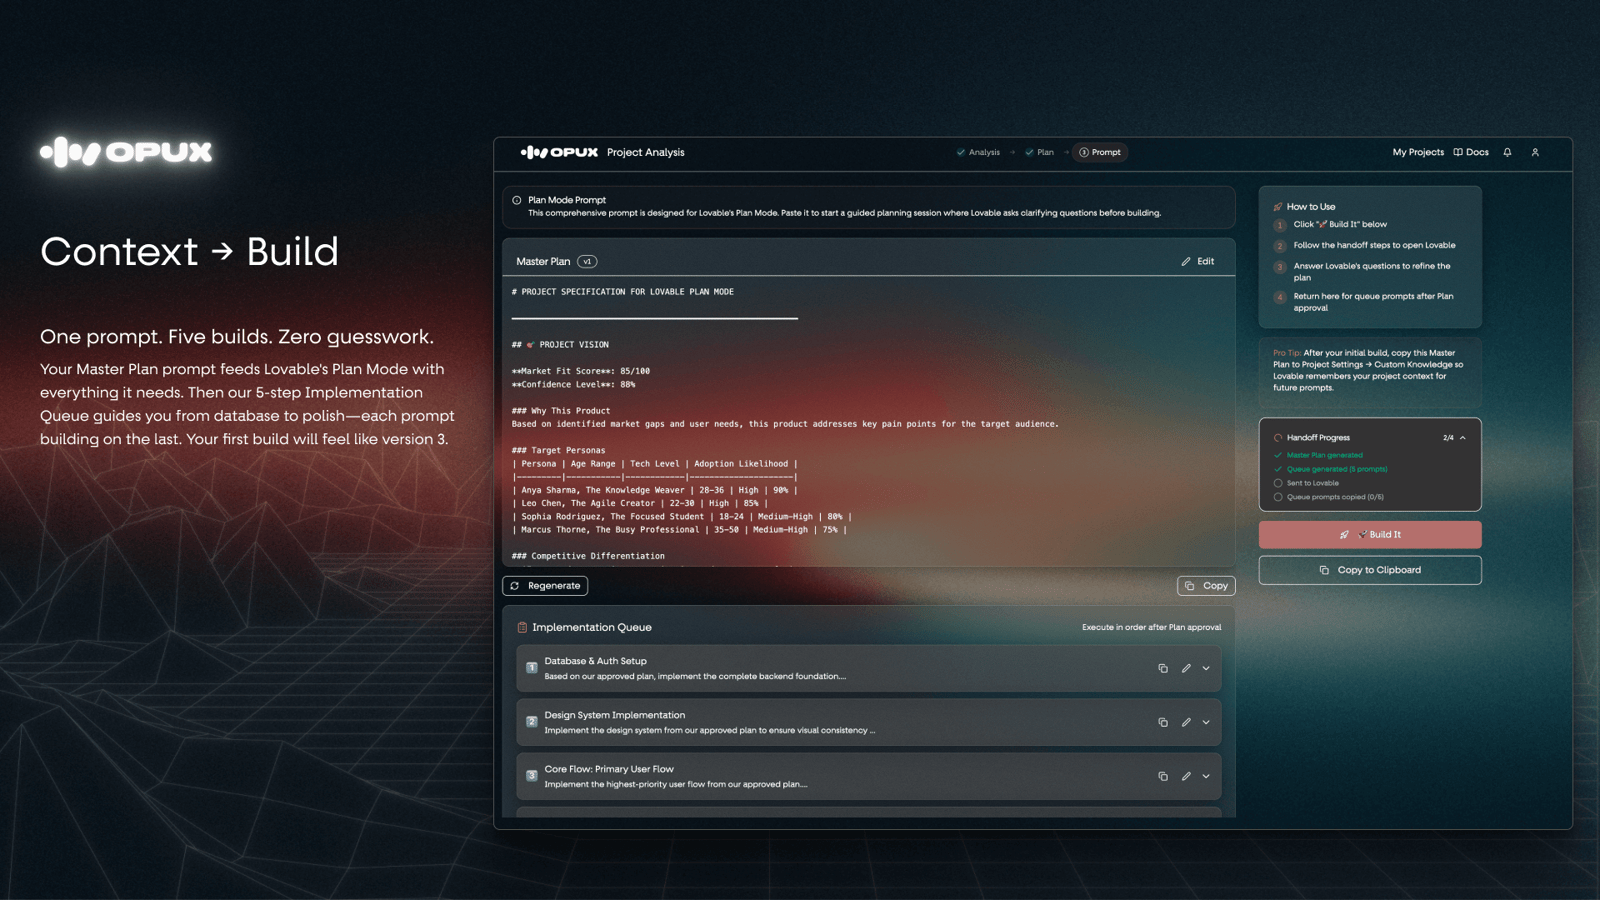Click the notification bell icon

[x=1507, y=153]
